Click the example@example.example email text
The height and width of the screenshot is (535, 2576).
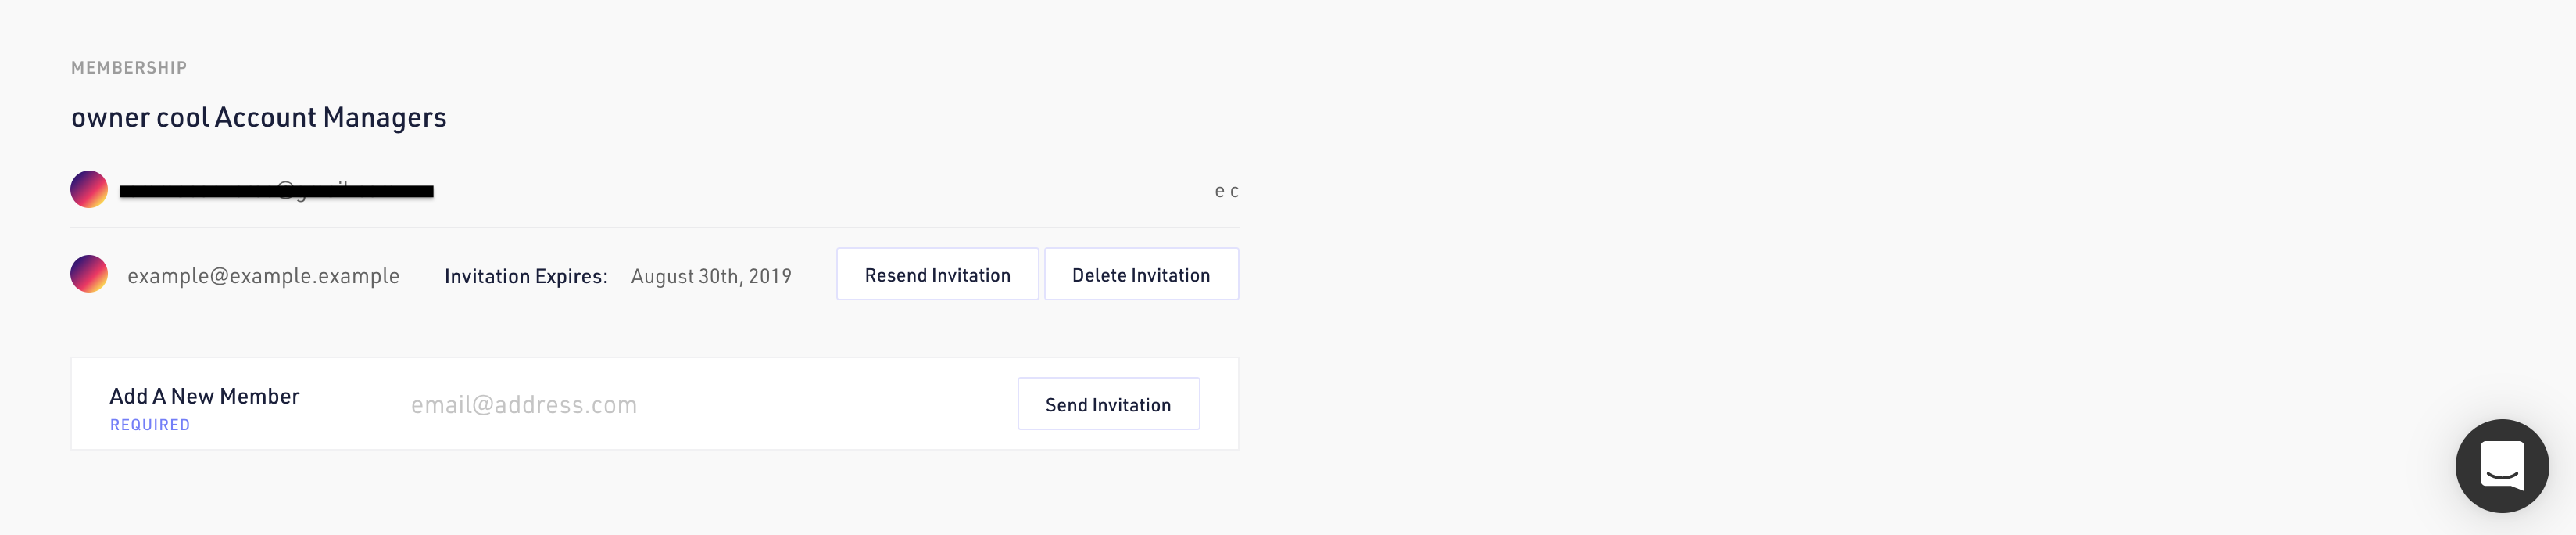click(x=263, y=276)
